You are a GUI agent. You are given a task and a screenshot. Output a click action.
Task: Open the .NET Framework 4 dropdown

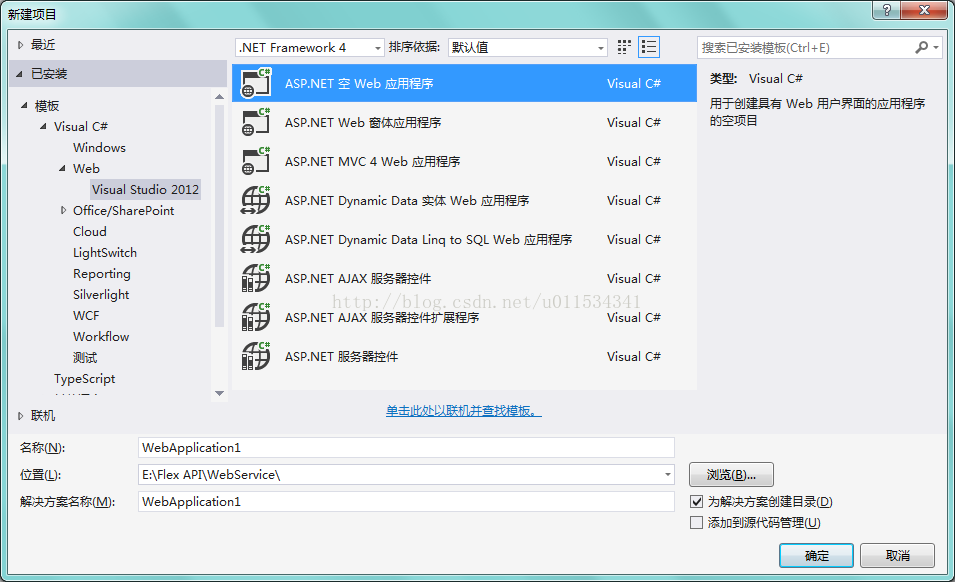(310, 47)
